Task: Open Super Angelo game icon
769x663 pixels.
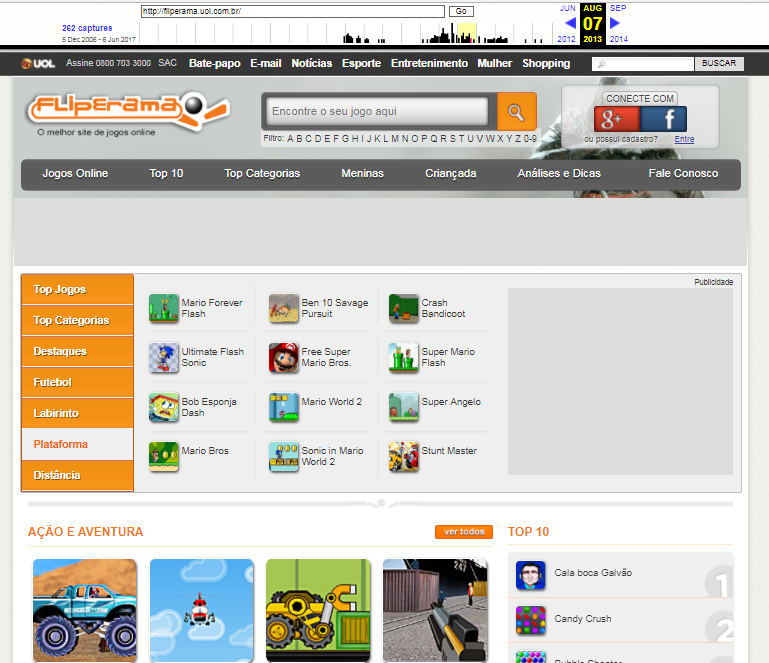Action: click(404, 407)
